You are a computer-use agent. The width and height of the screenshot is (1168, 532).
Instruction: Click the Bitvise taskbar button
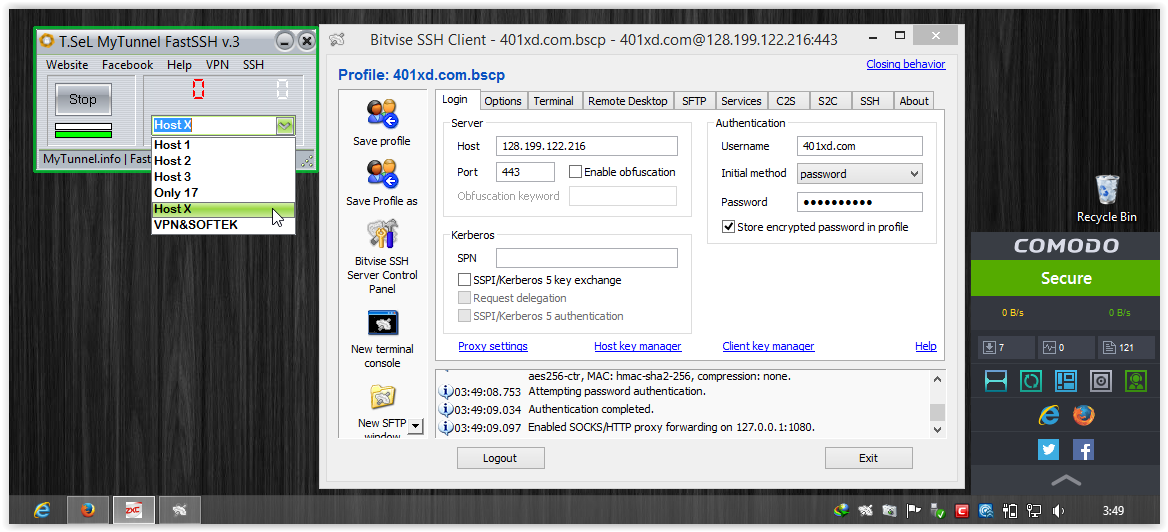pos(180,510)
